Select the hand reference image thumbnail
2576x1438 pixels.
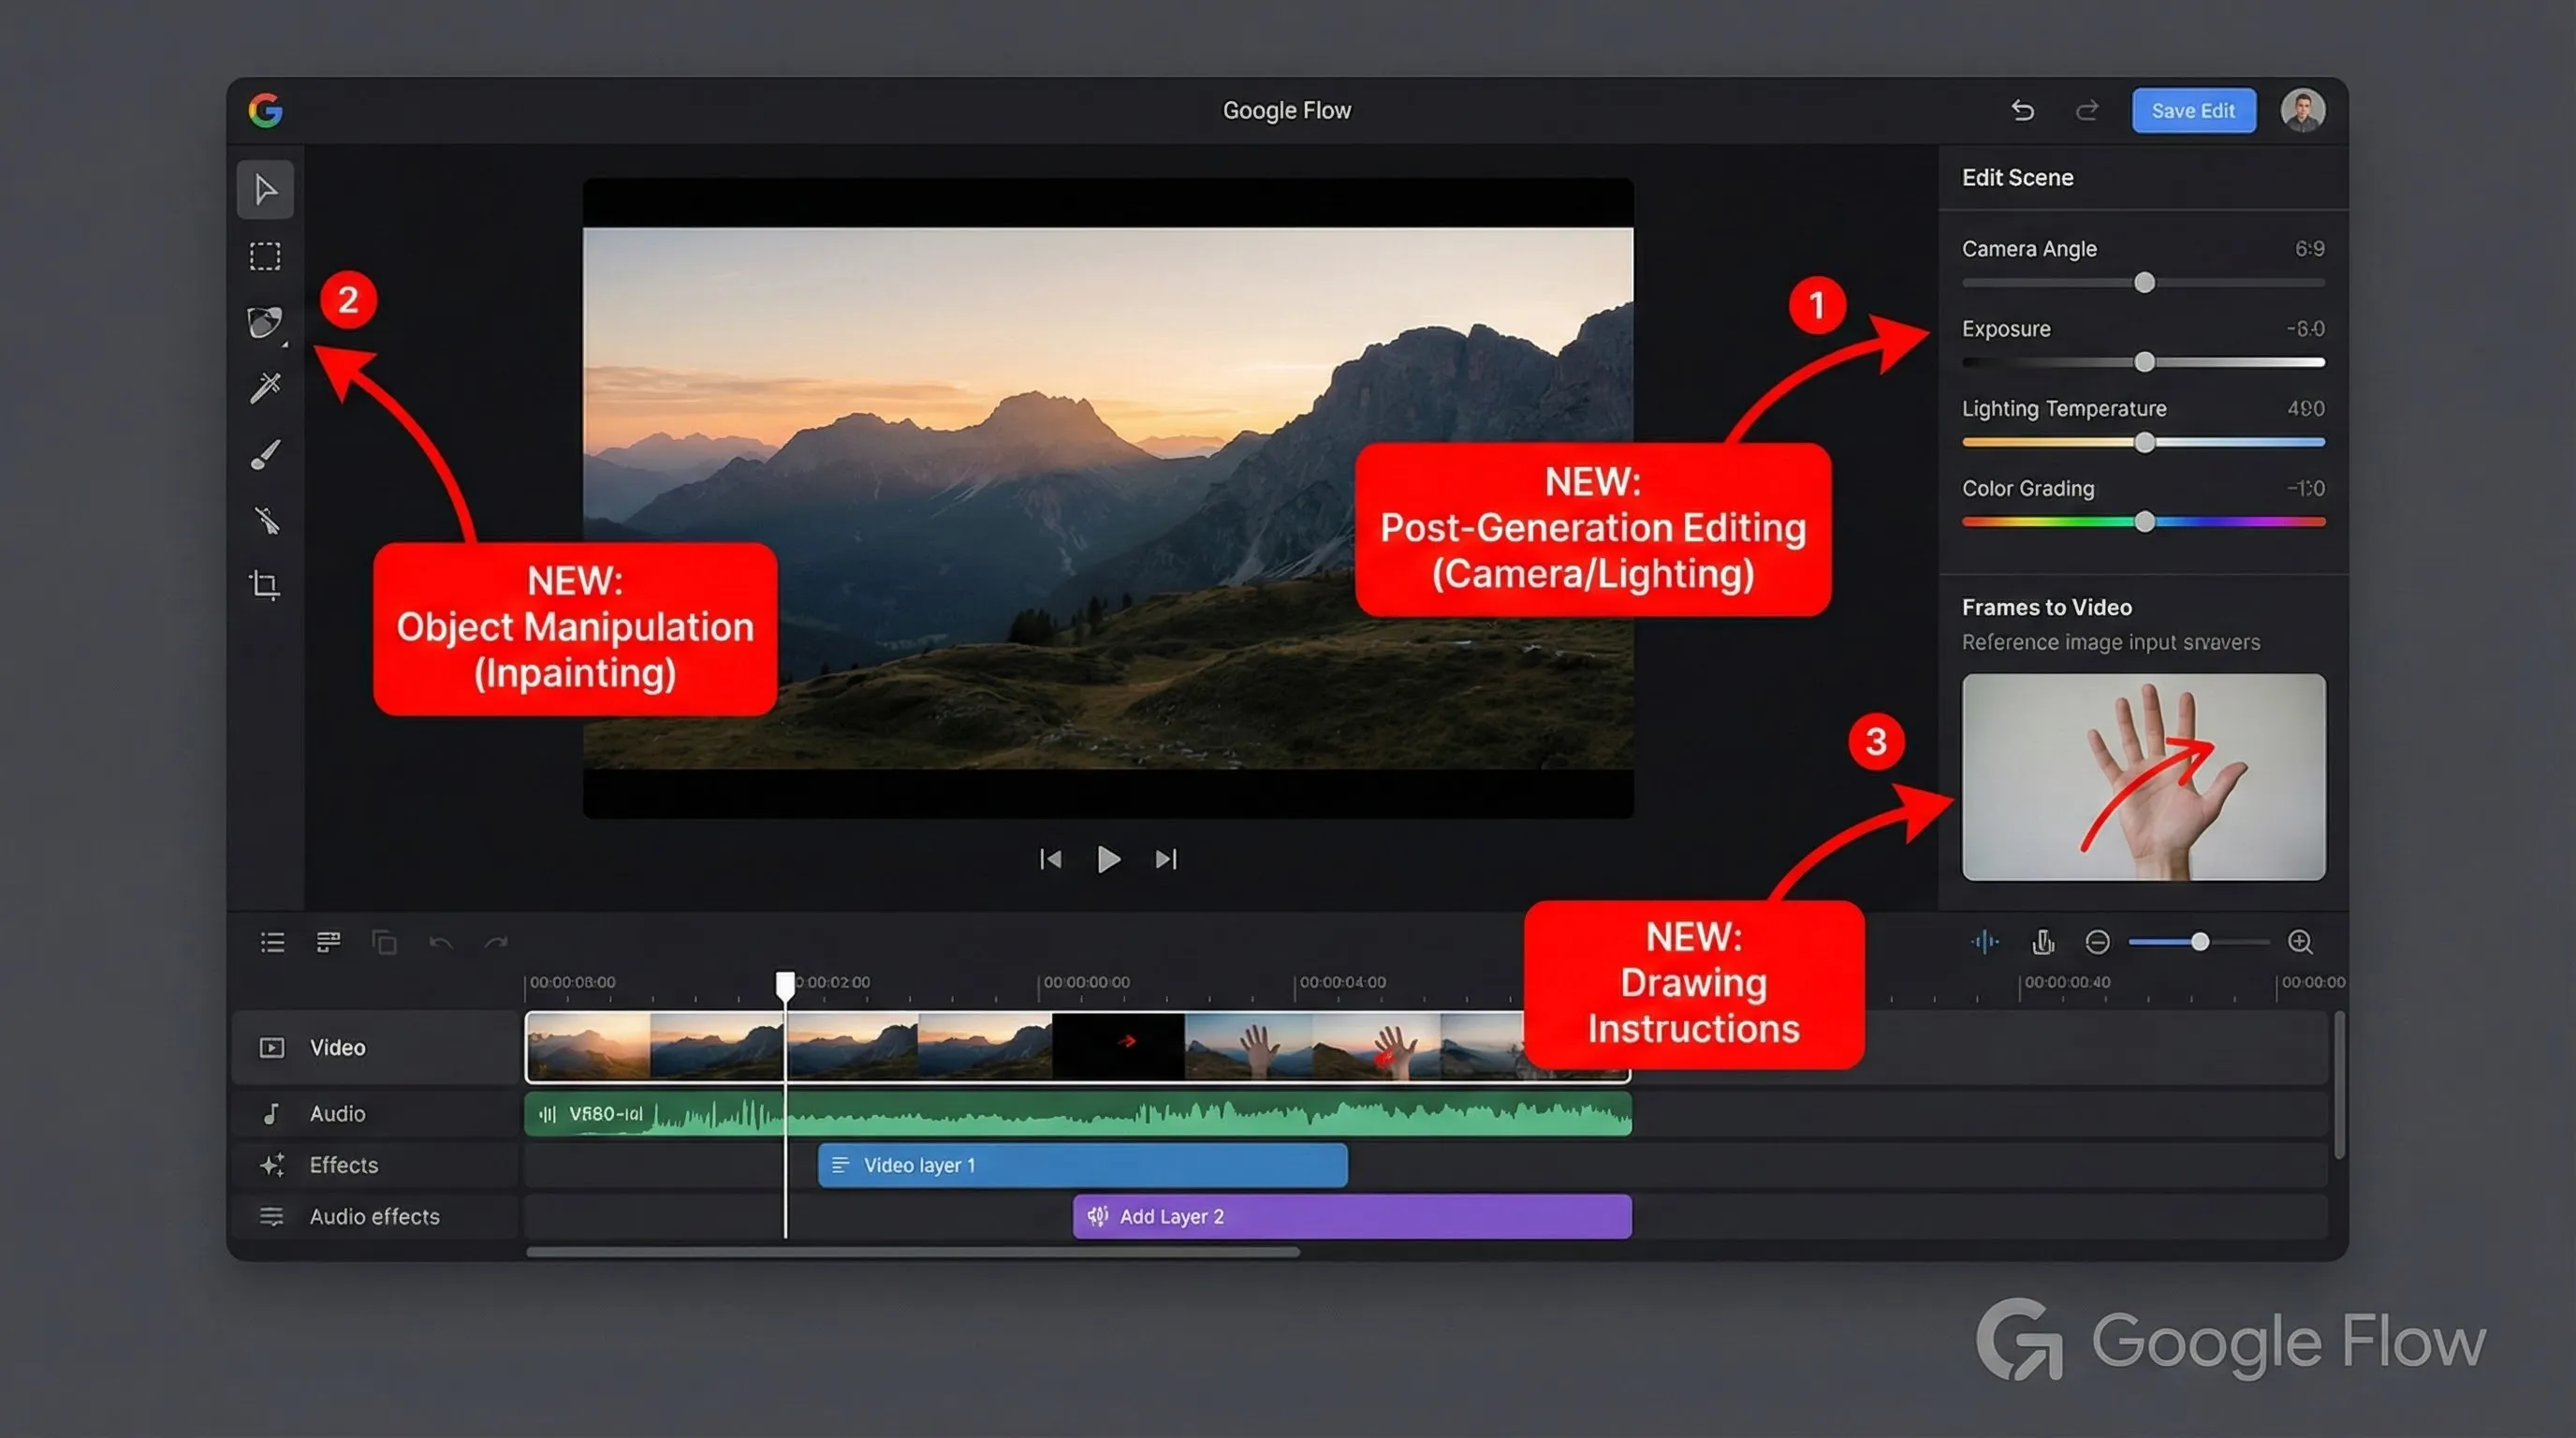click(x=2142, y=778)
